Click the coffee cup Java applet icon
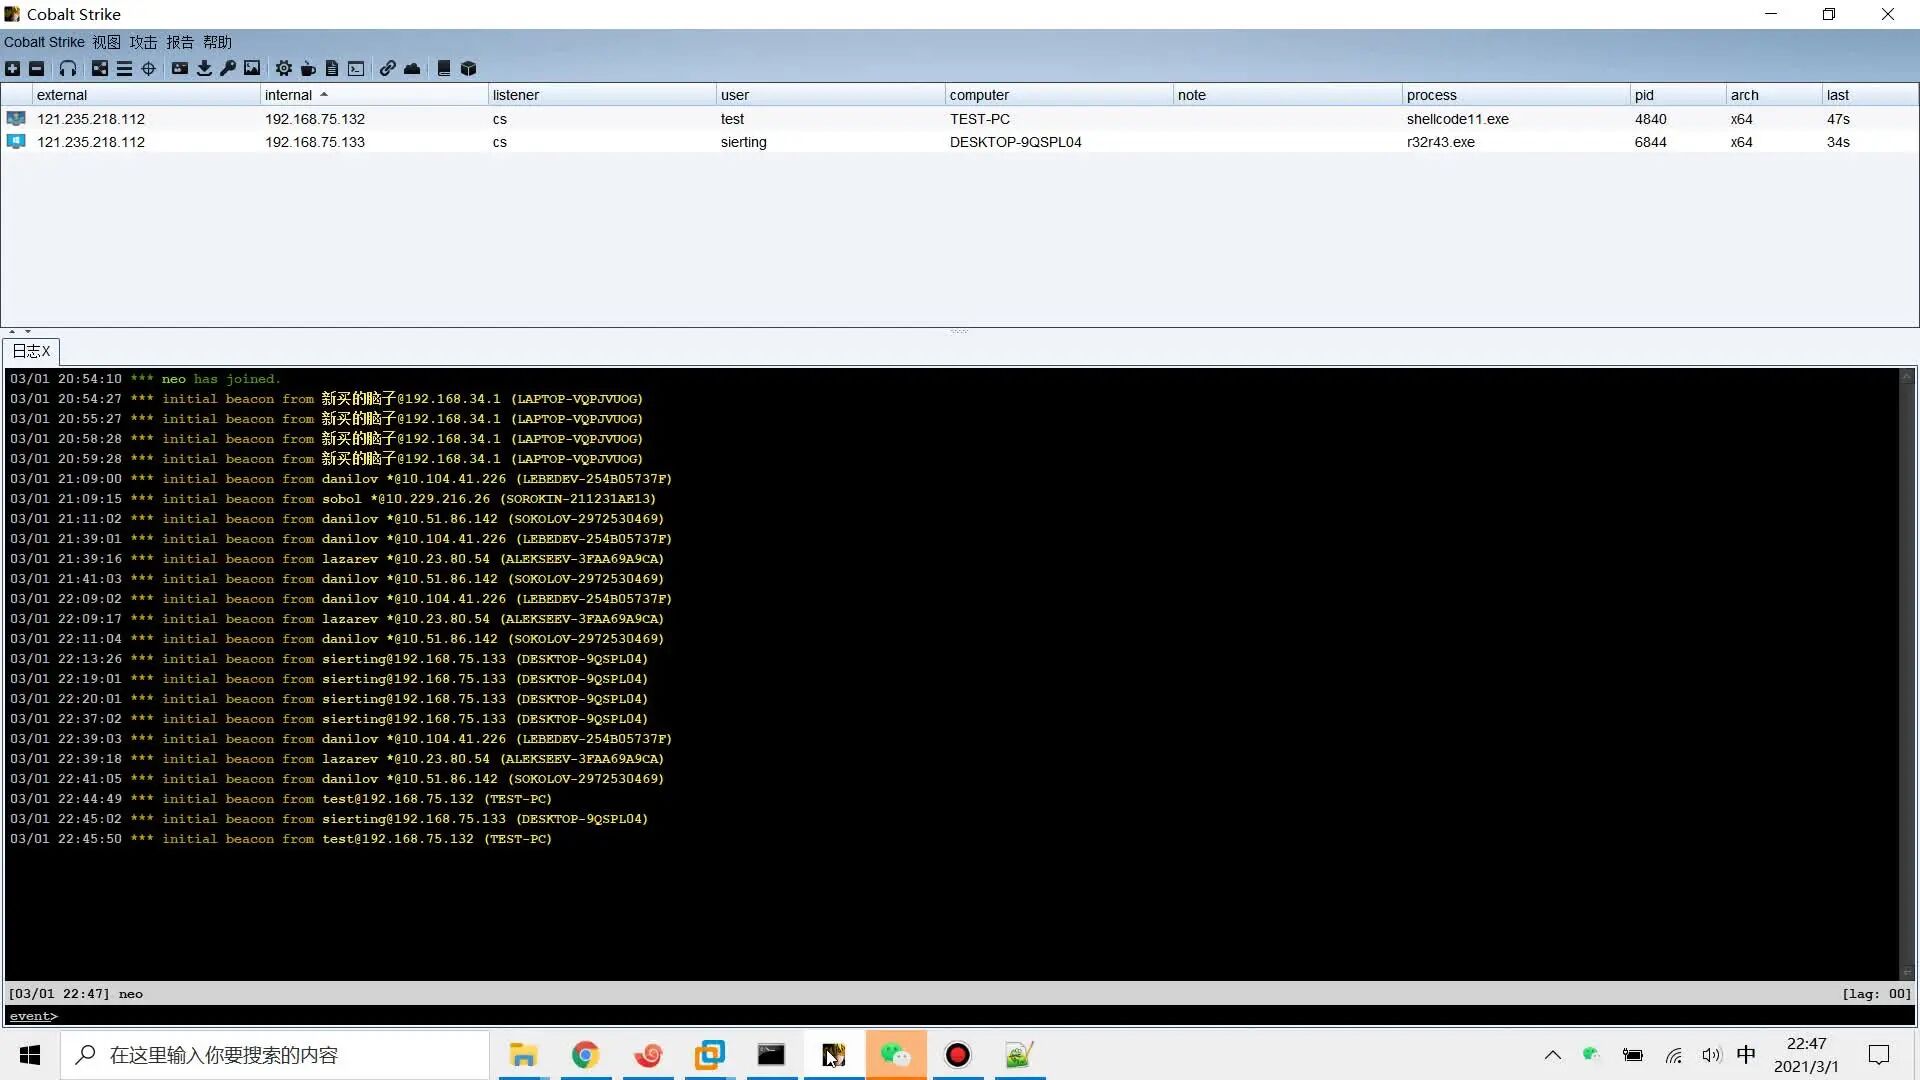 point(308,68)
